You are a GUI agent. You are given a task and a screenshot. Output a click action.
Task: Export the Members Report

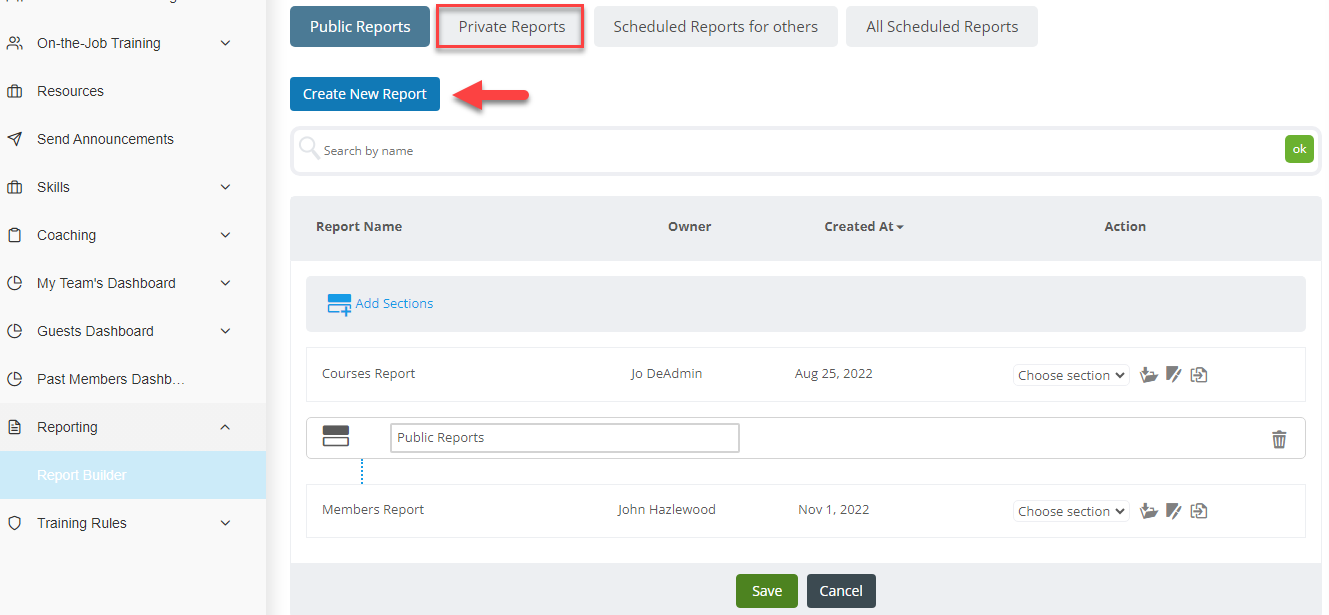pyautogui.click(x=1199, y=510)
